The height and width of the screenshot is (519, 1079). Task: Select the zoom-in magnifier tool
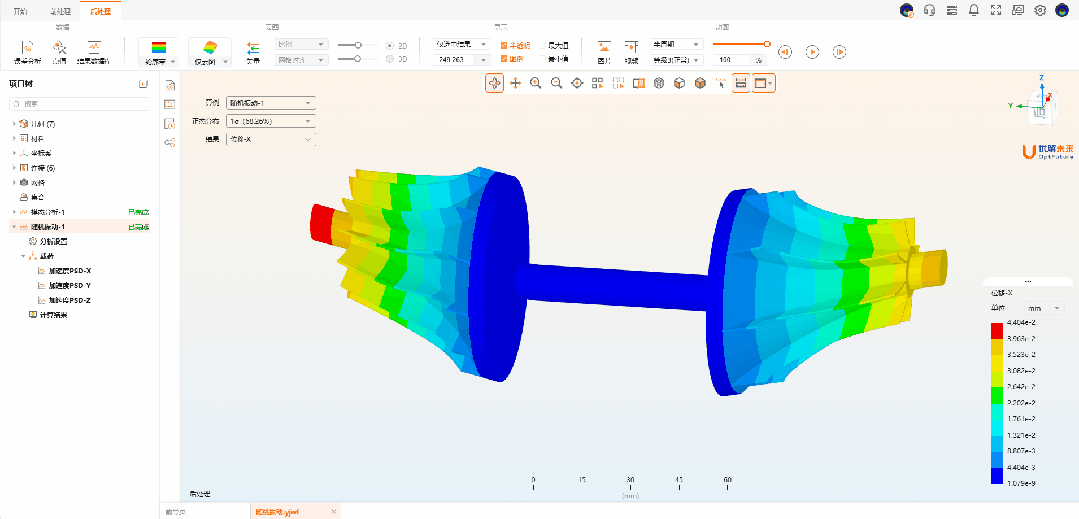click(x=536, y=84)
